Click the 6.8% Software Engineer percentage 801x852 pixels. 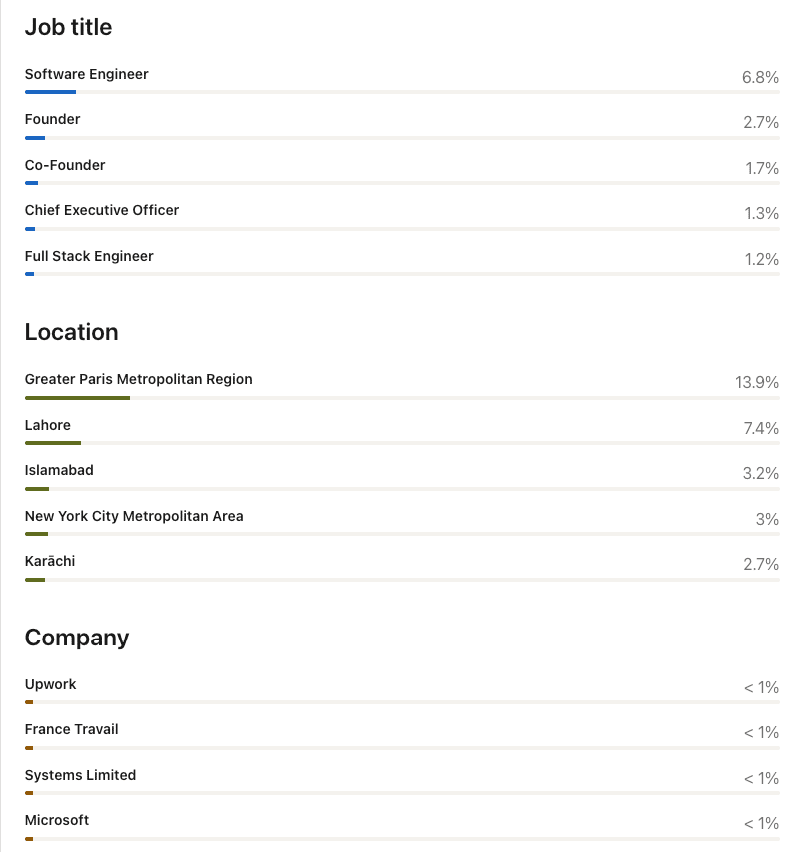[760, 78]
